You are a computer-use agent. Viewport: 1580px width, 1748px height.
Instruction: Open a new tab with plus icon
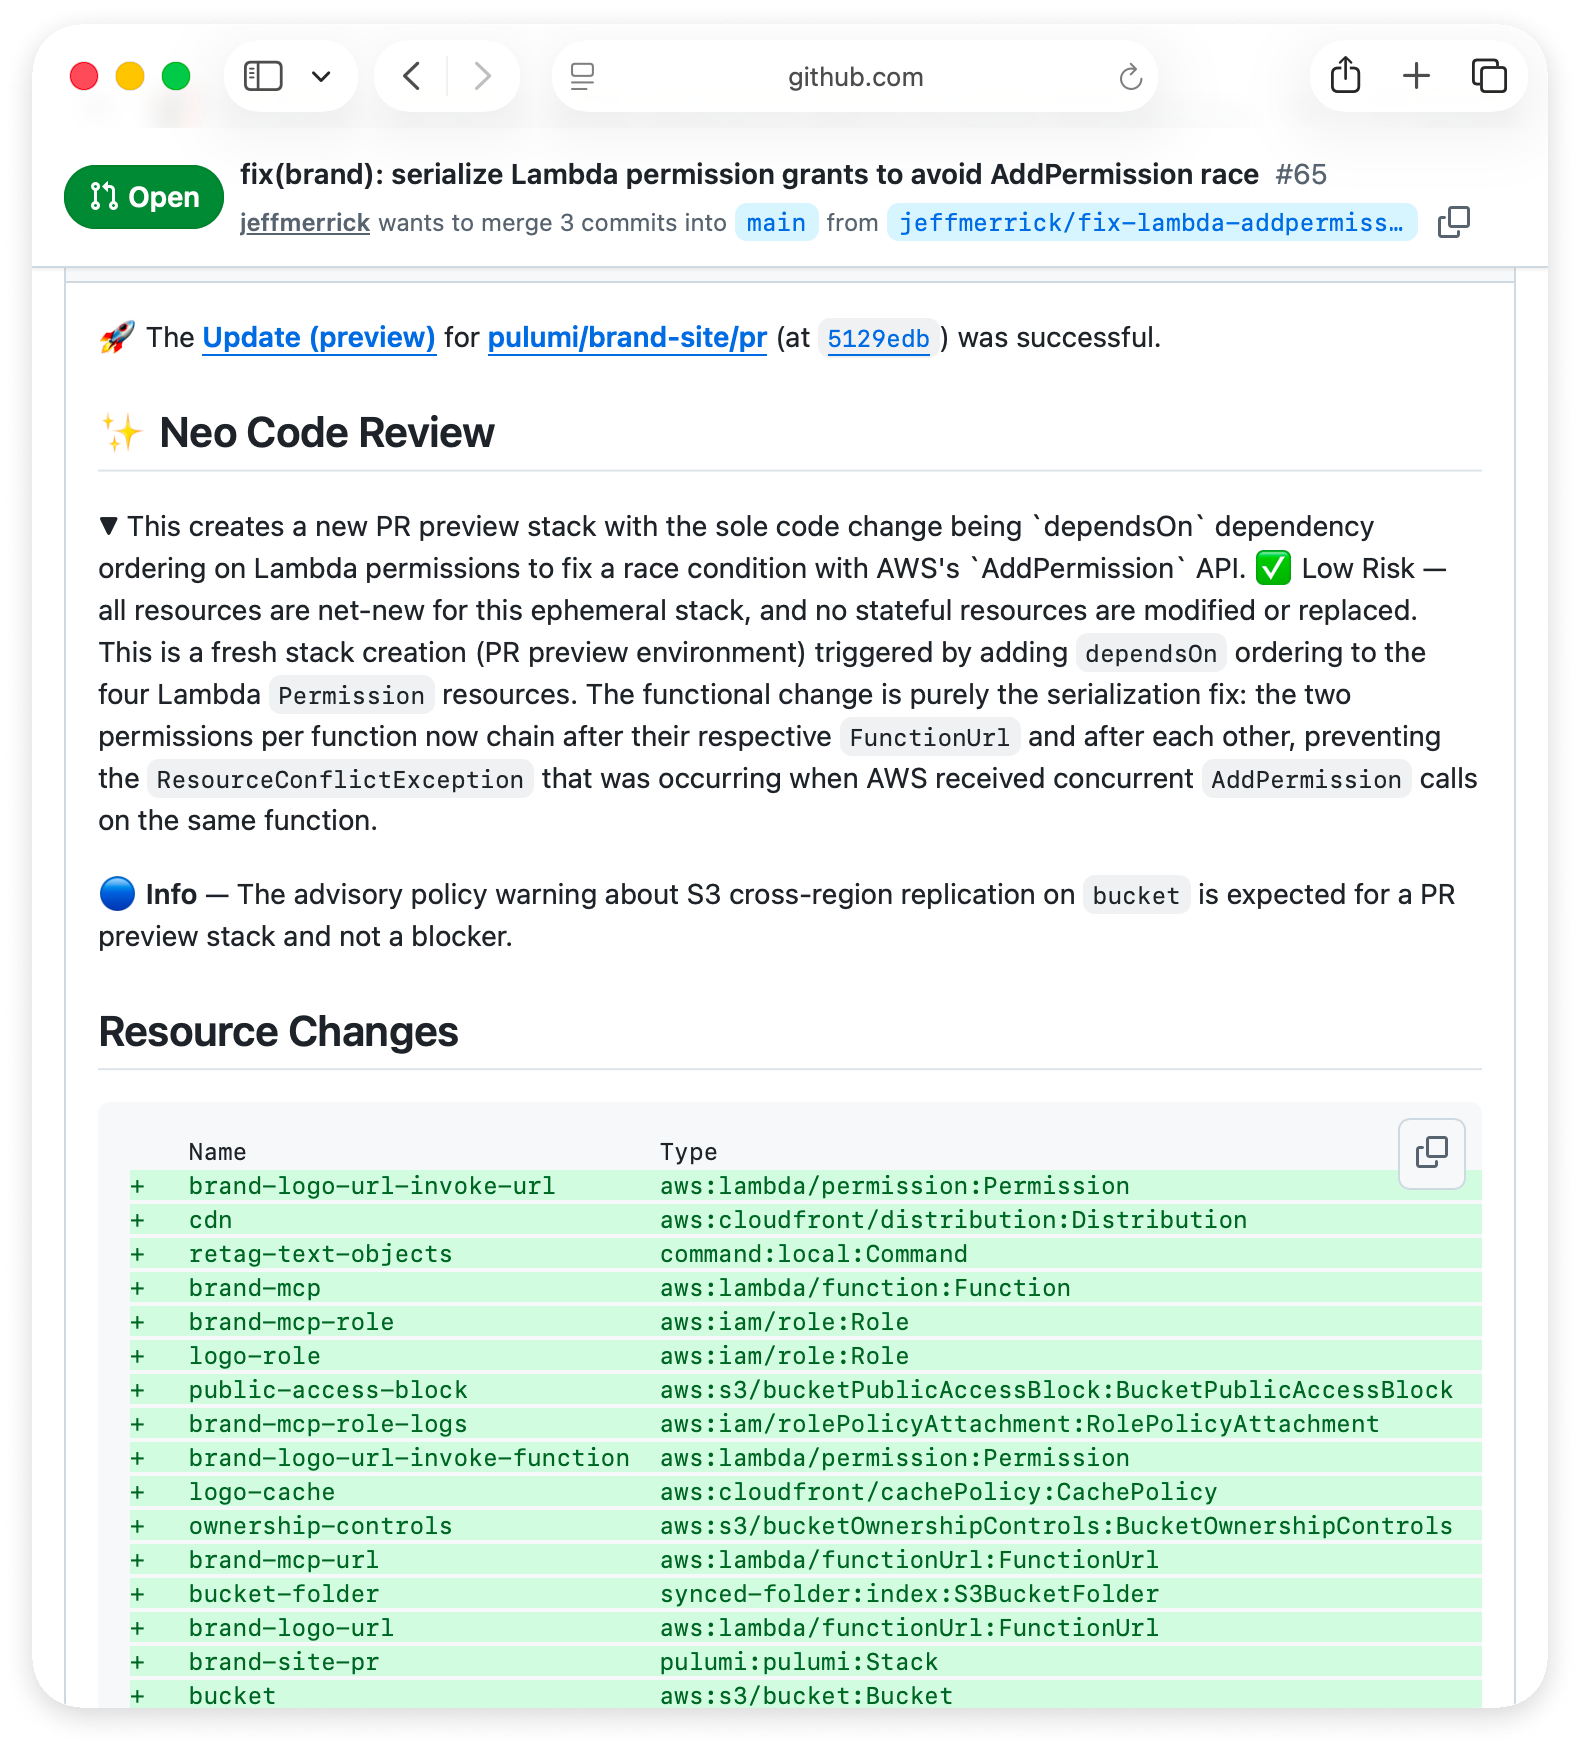coord(1416,76)
